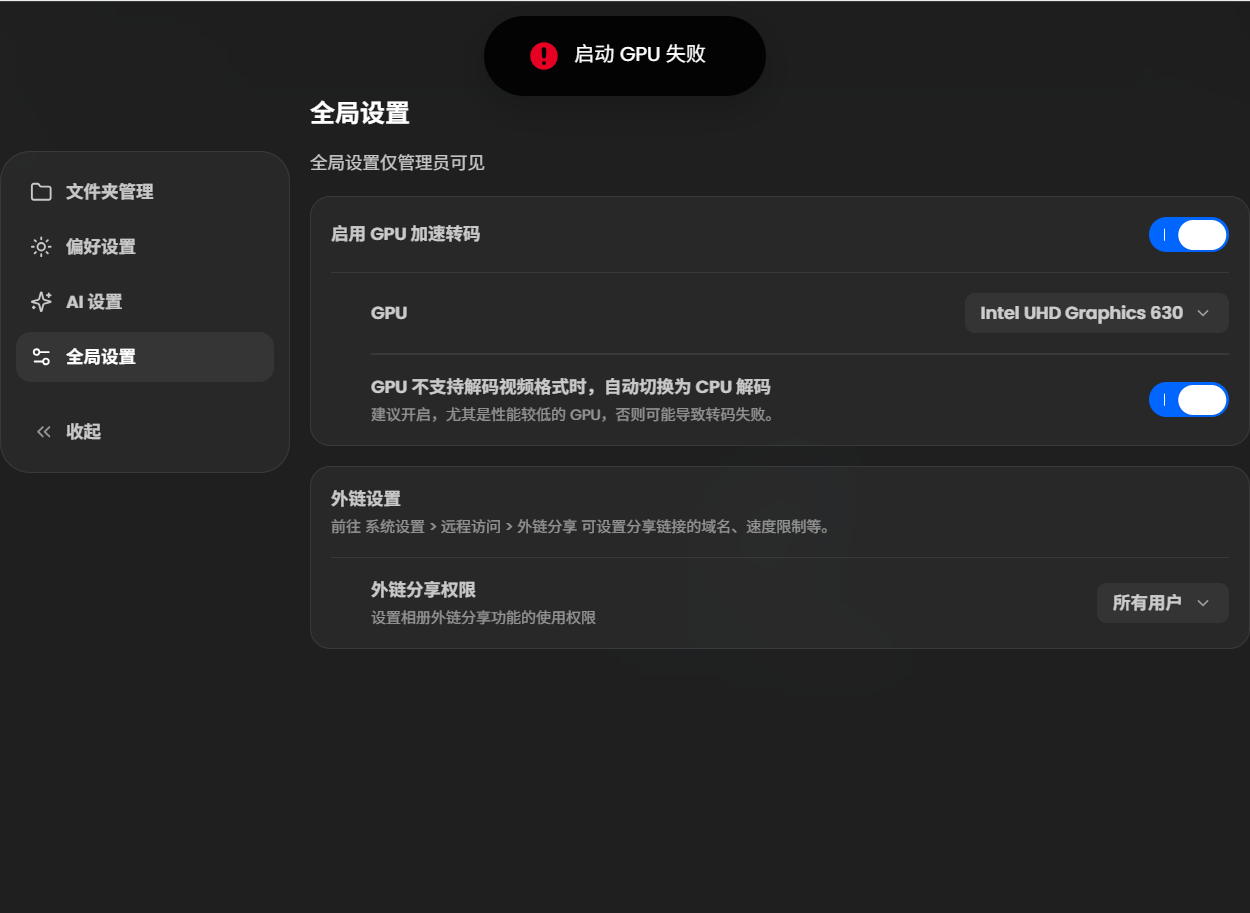The height and width of the screenshot is (913, 1250).
Task: Go to AI 设置 page
Action: tap(145, 302)
